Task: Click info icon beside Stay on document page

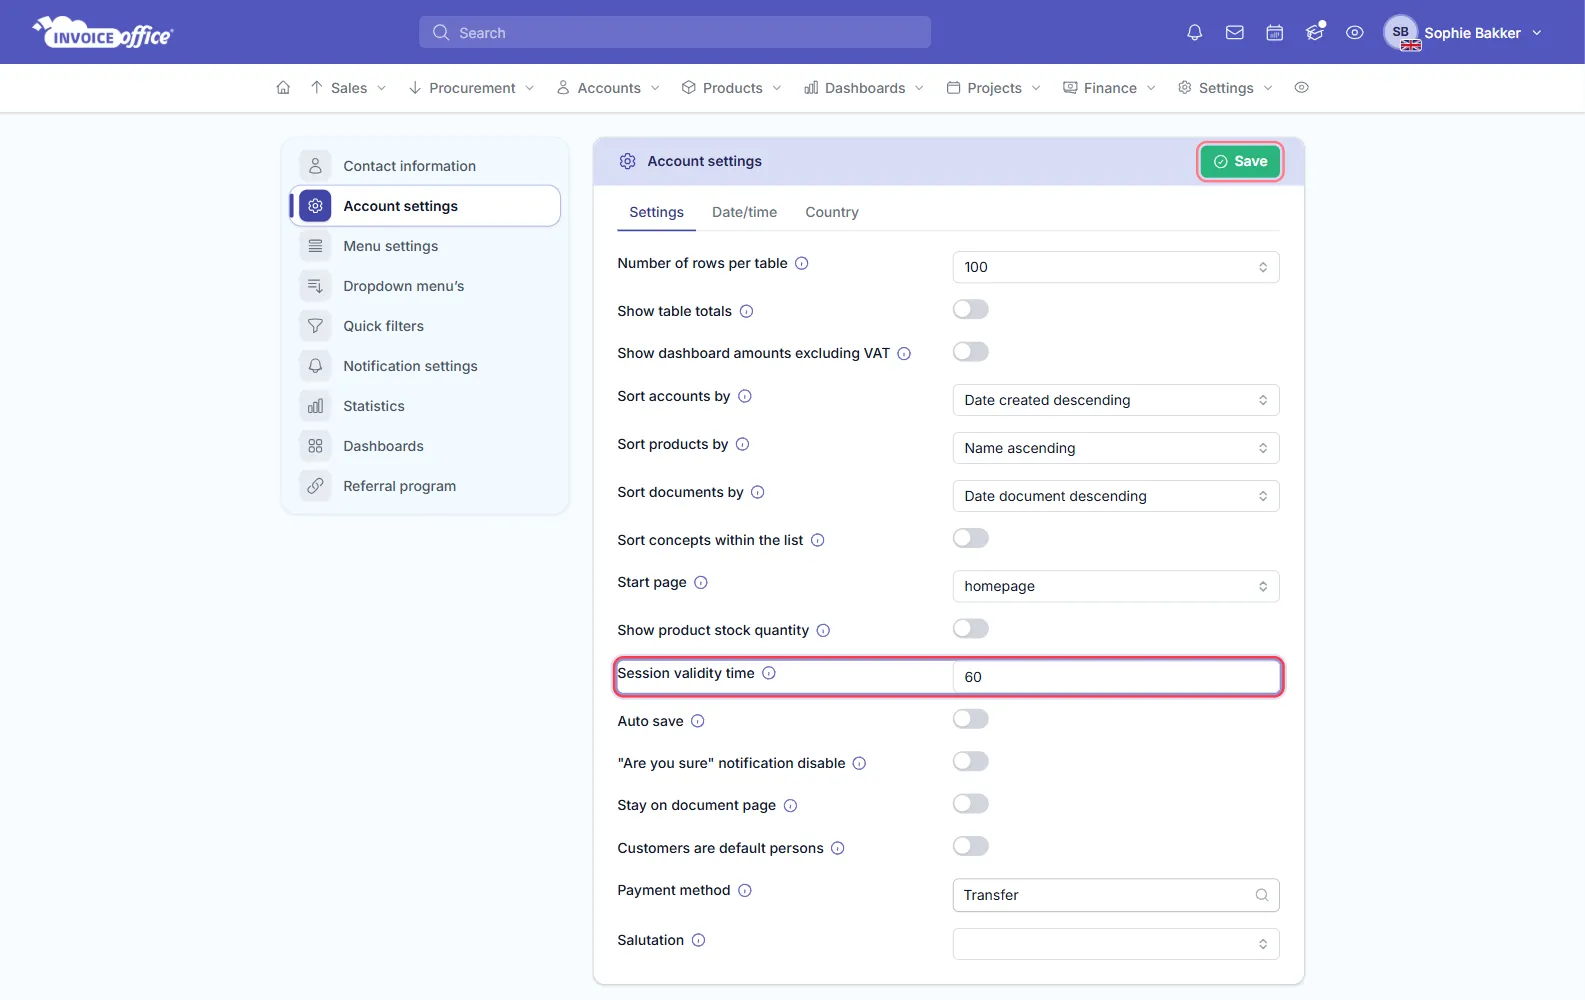Action: click(791, 806)
